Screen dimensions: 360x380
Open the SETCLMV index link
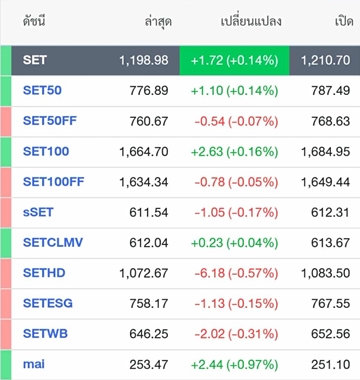(53, 242)
